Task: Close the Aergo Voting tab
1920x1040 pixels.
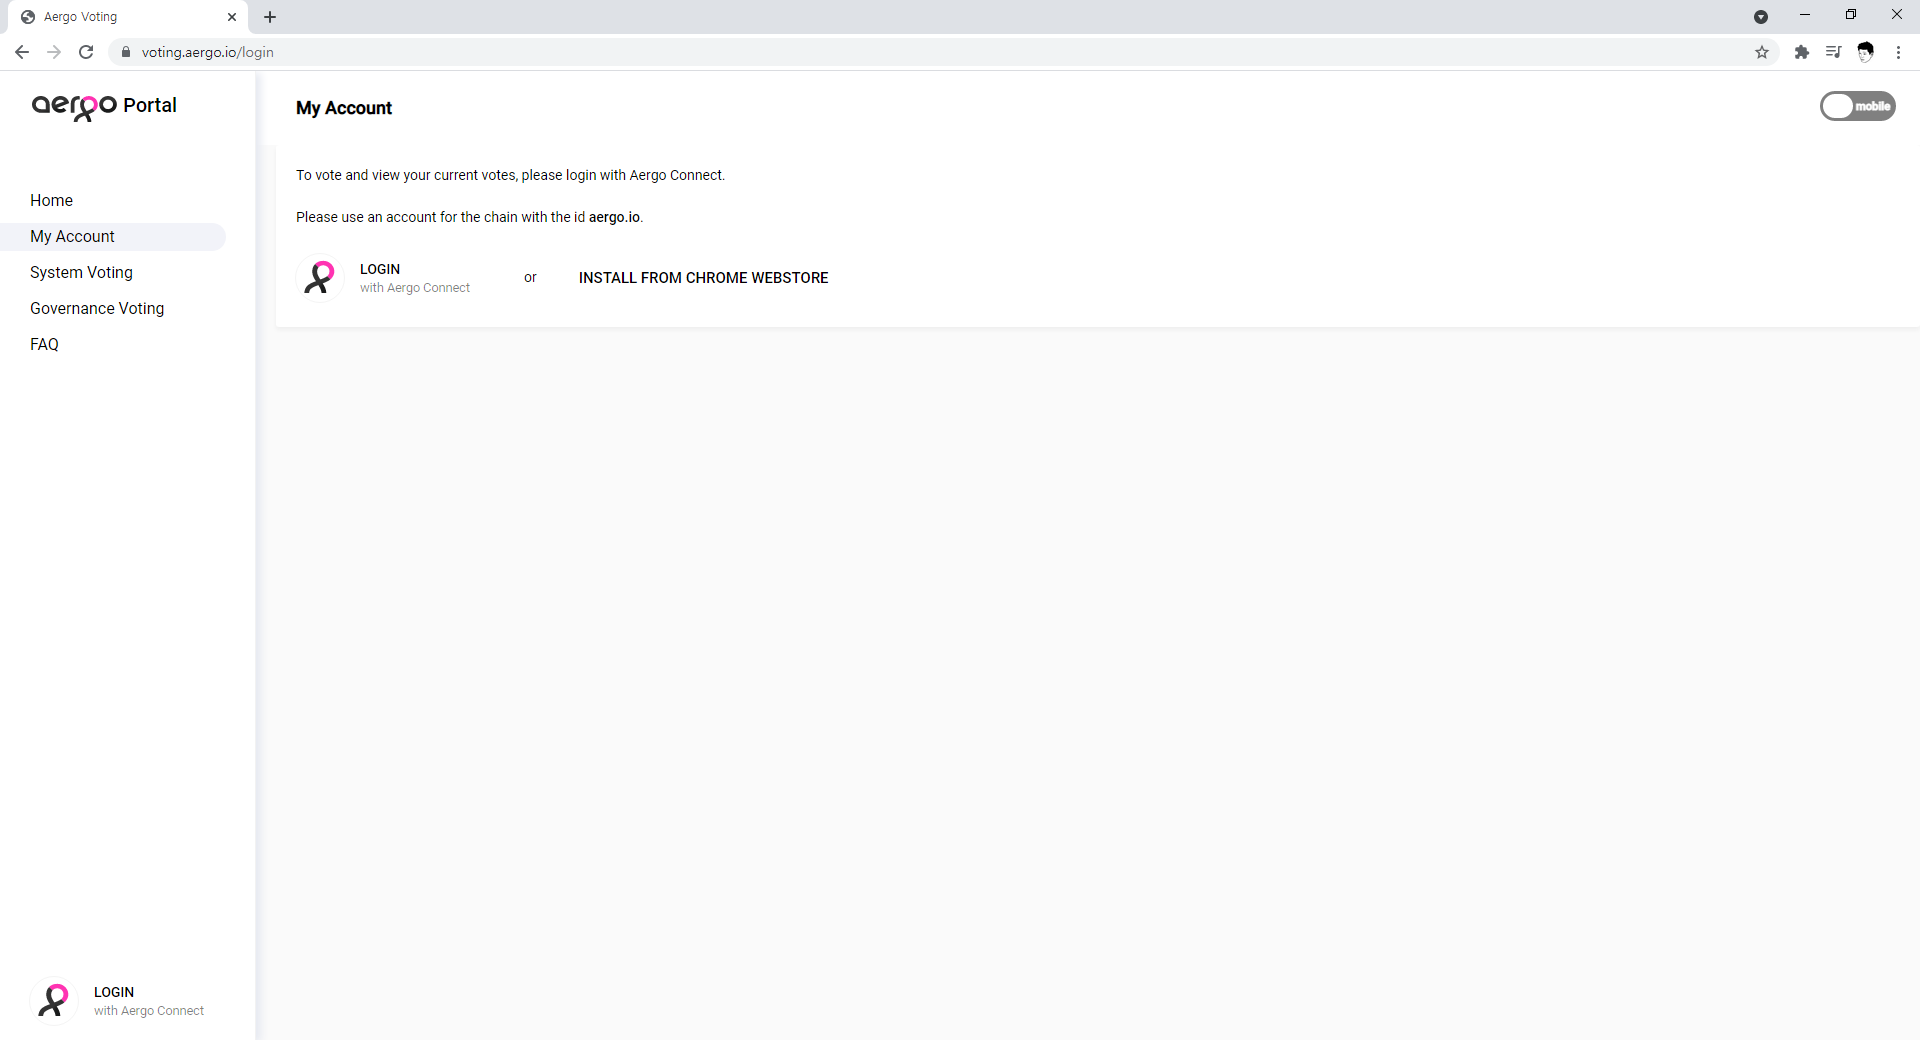Action: click(232, 17)
